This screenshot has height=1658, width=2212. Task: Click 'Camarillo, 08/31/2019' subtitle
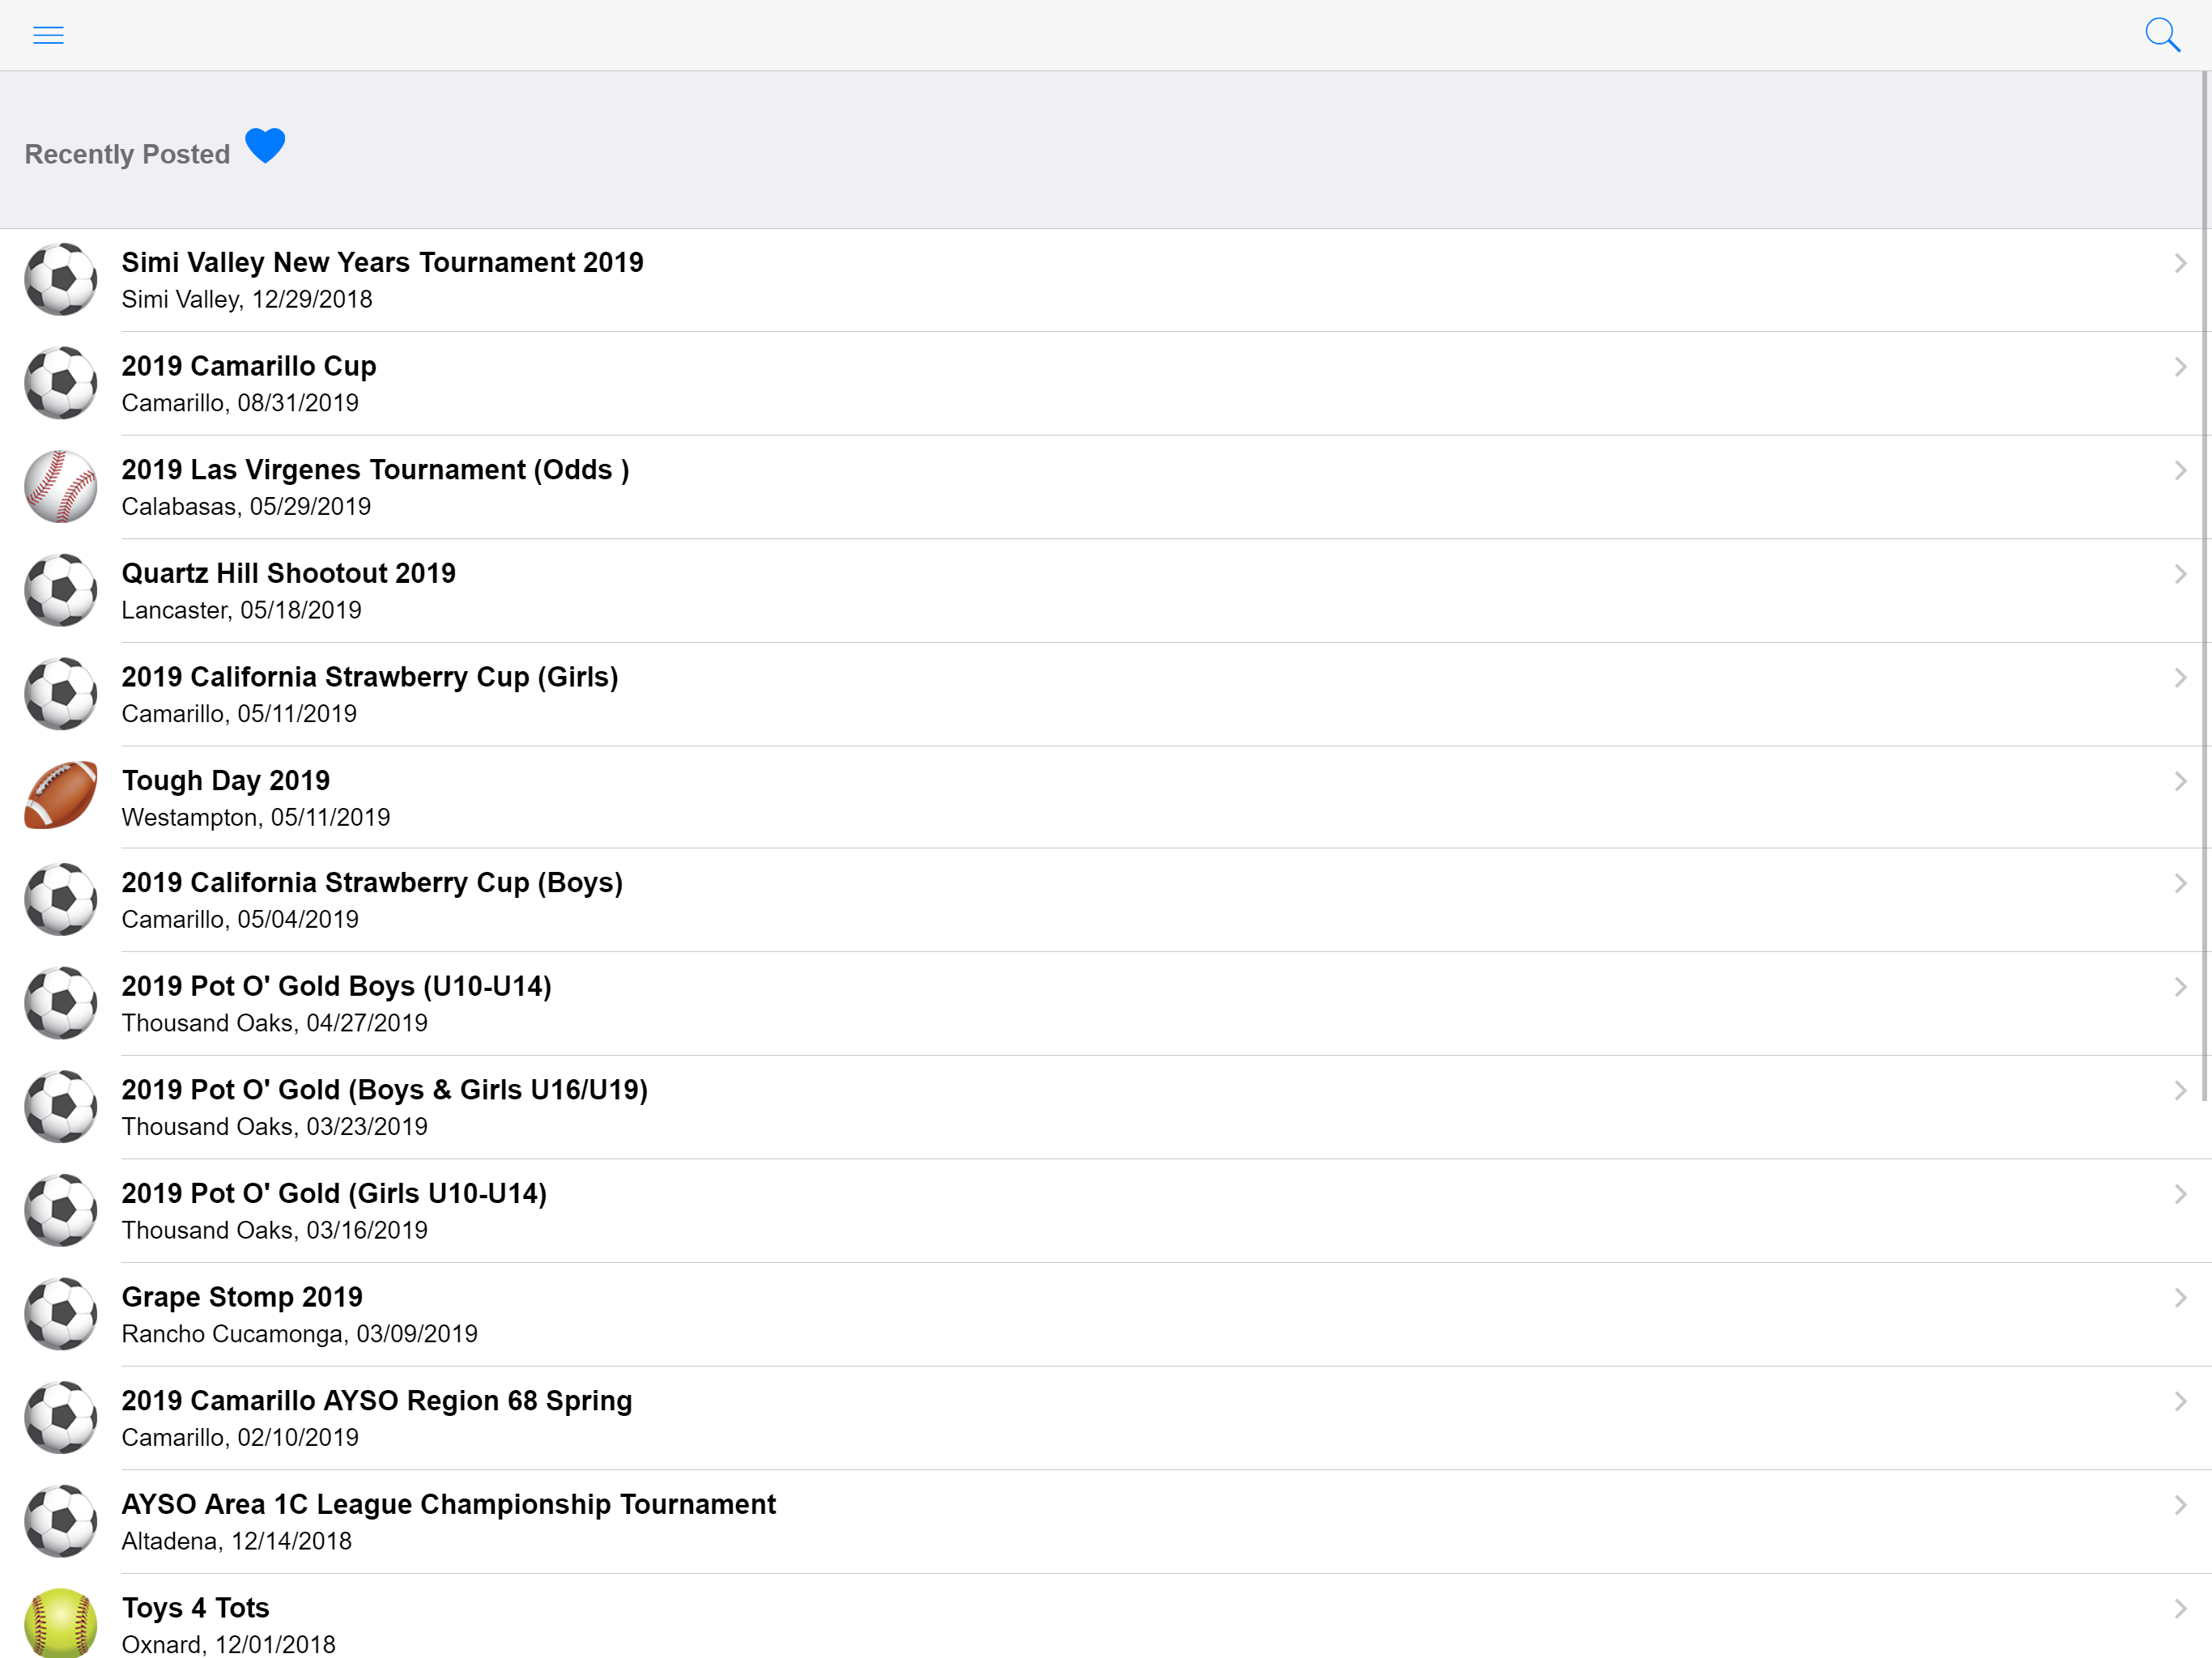pos(240,403)
